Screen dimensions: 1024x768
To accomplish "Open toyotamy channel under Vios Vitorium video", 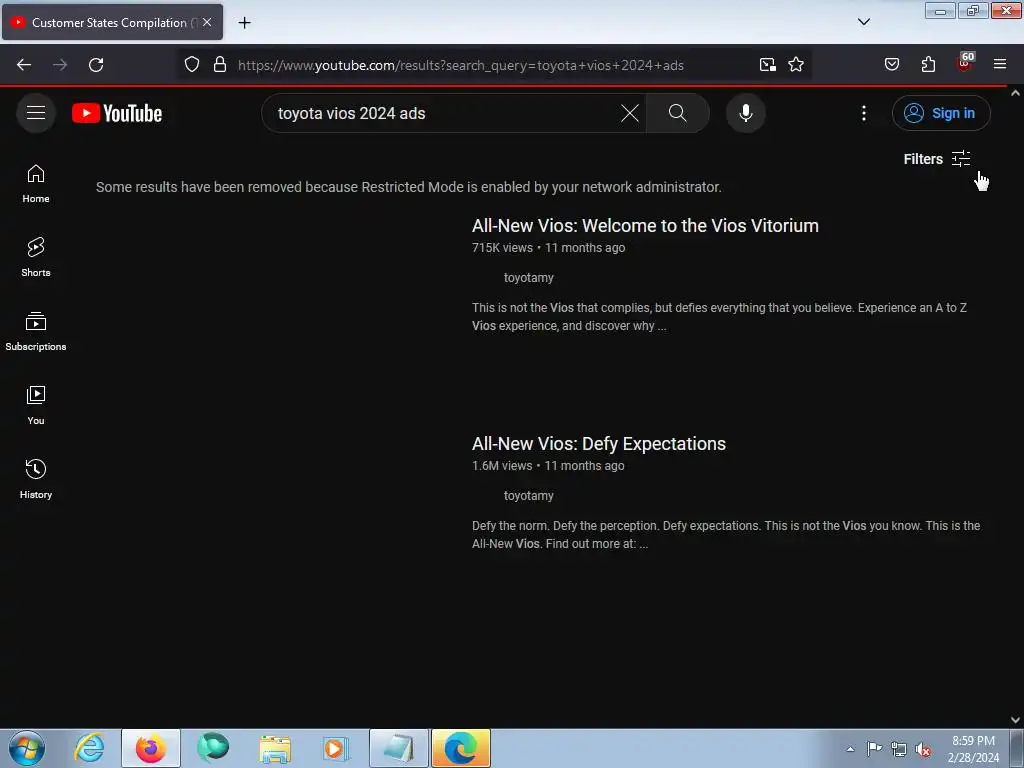I will 528,278.
